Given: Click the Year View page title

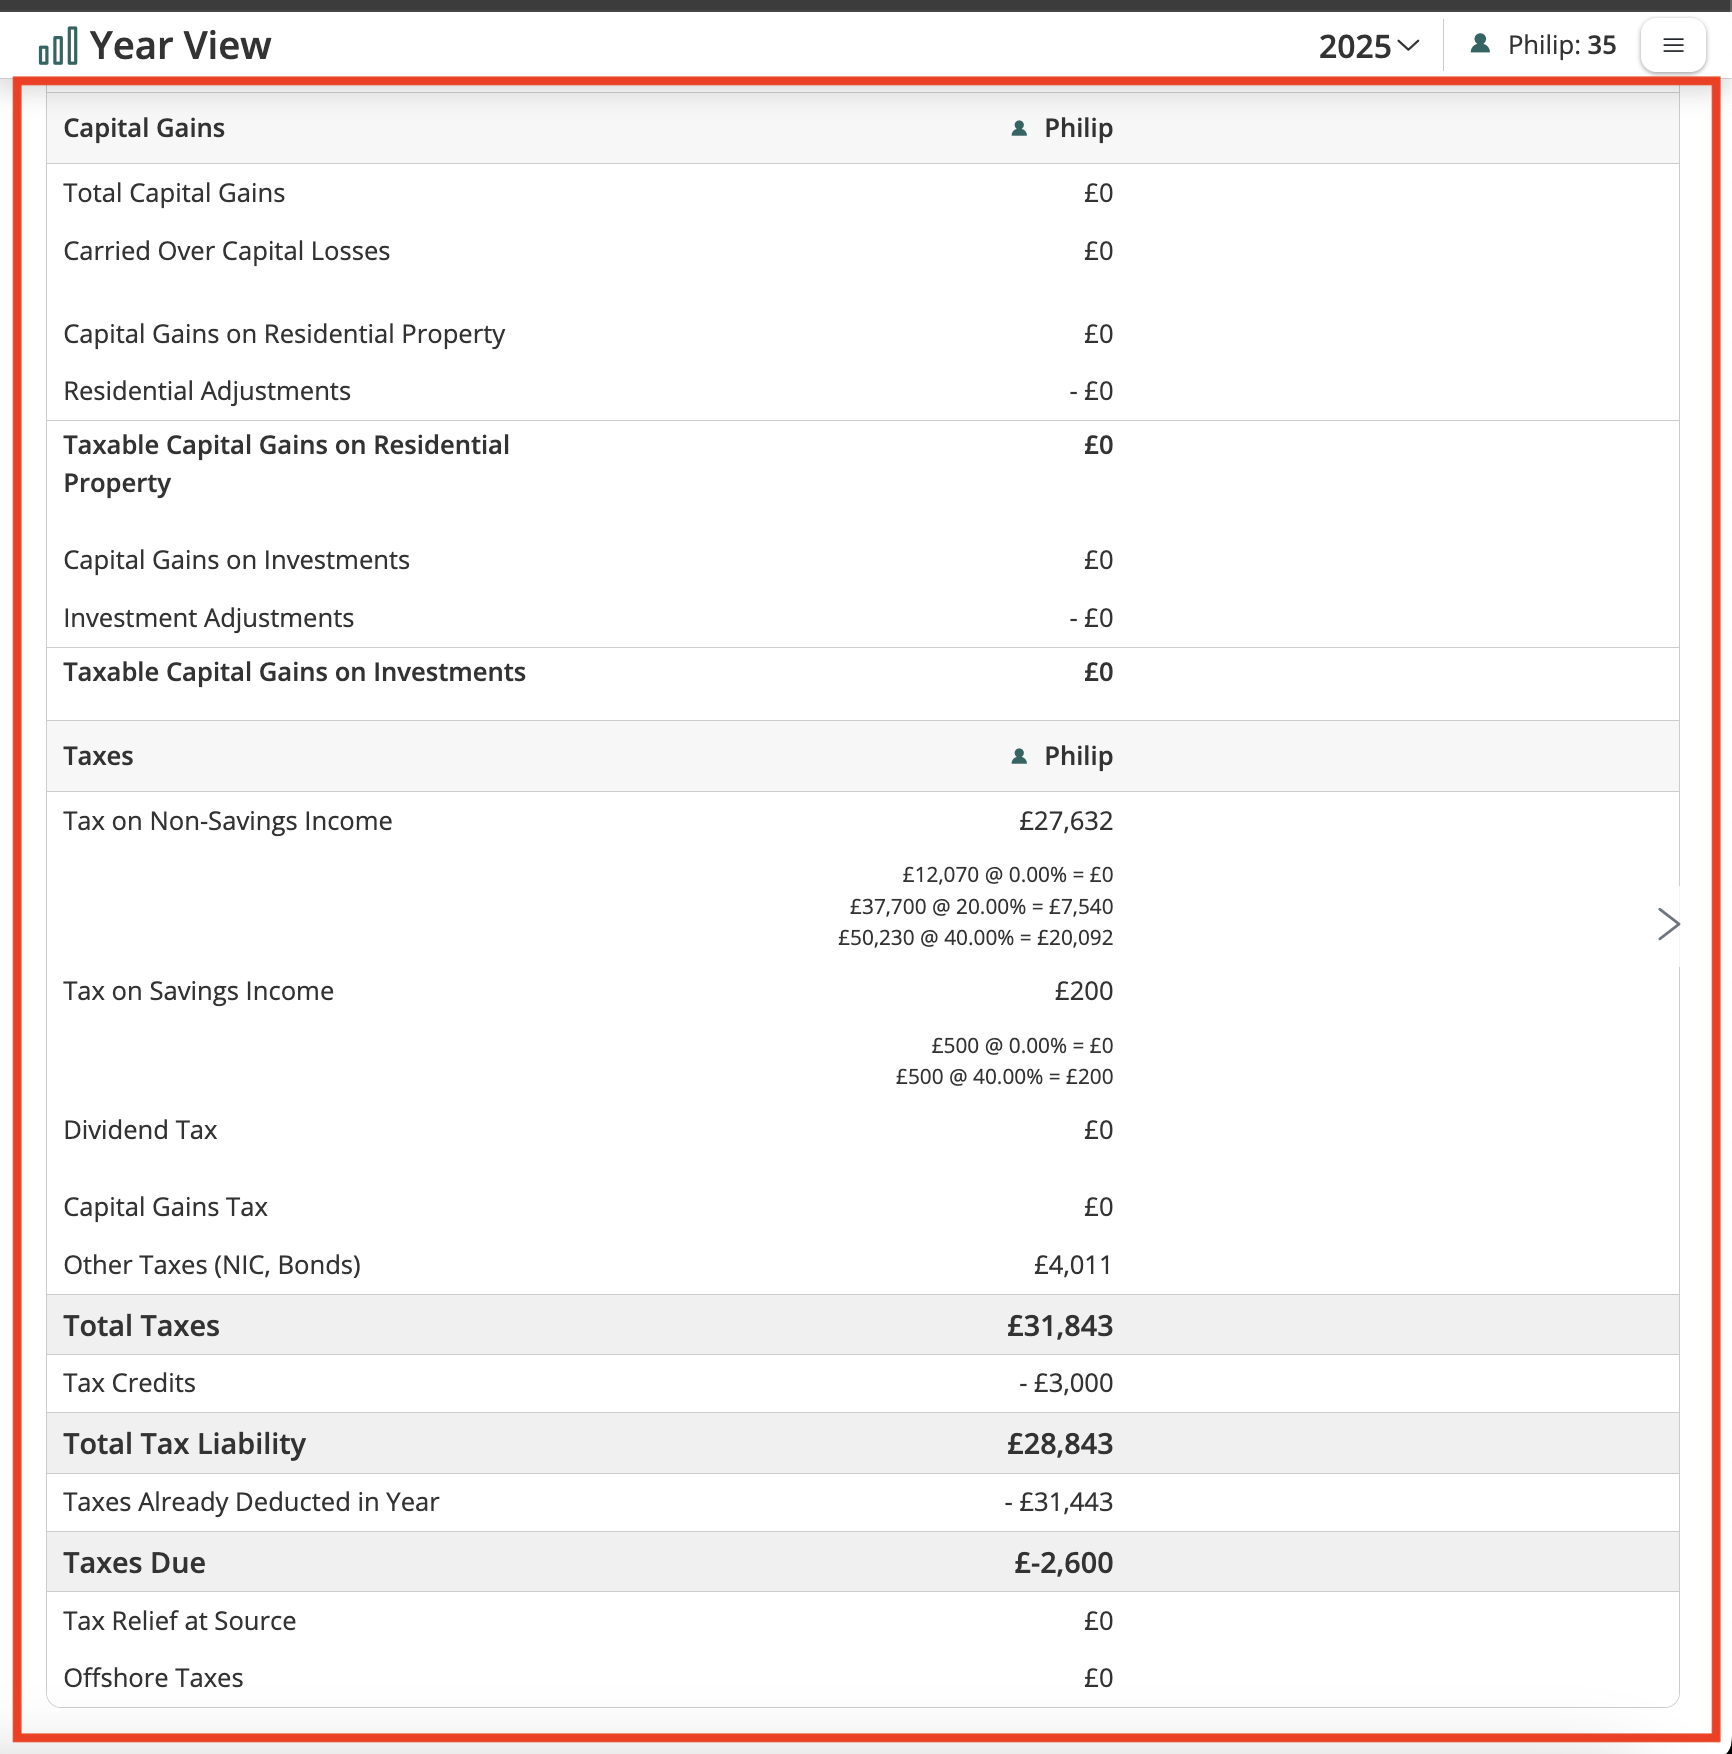Looking at the screenshot, I should [x=180, y=46].
